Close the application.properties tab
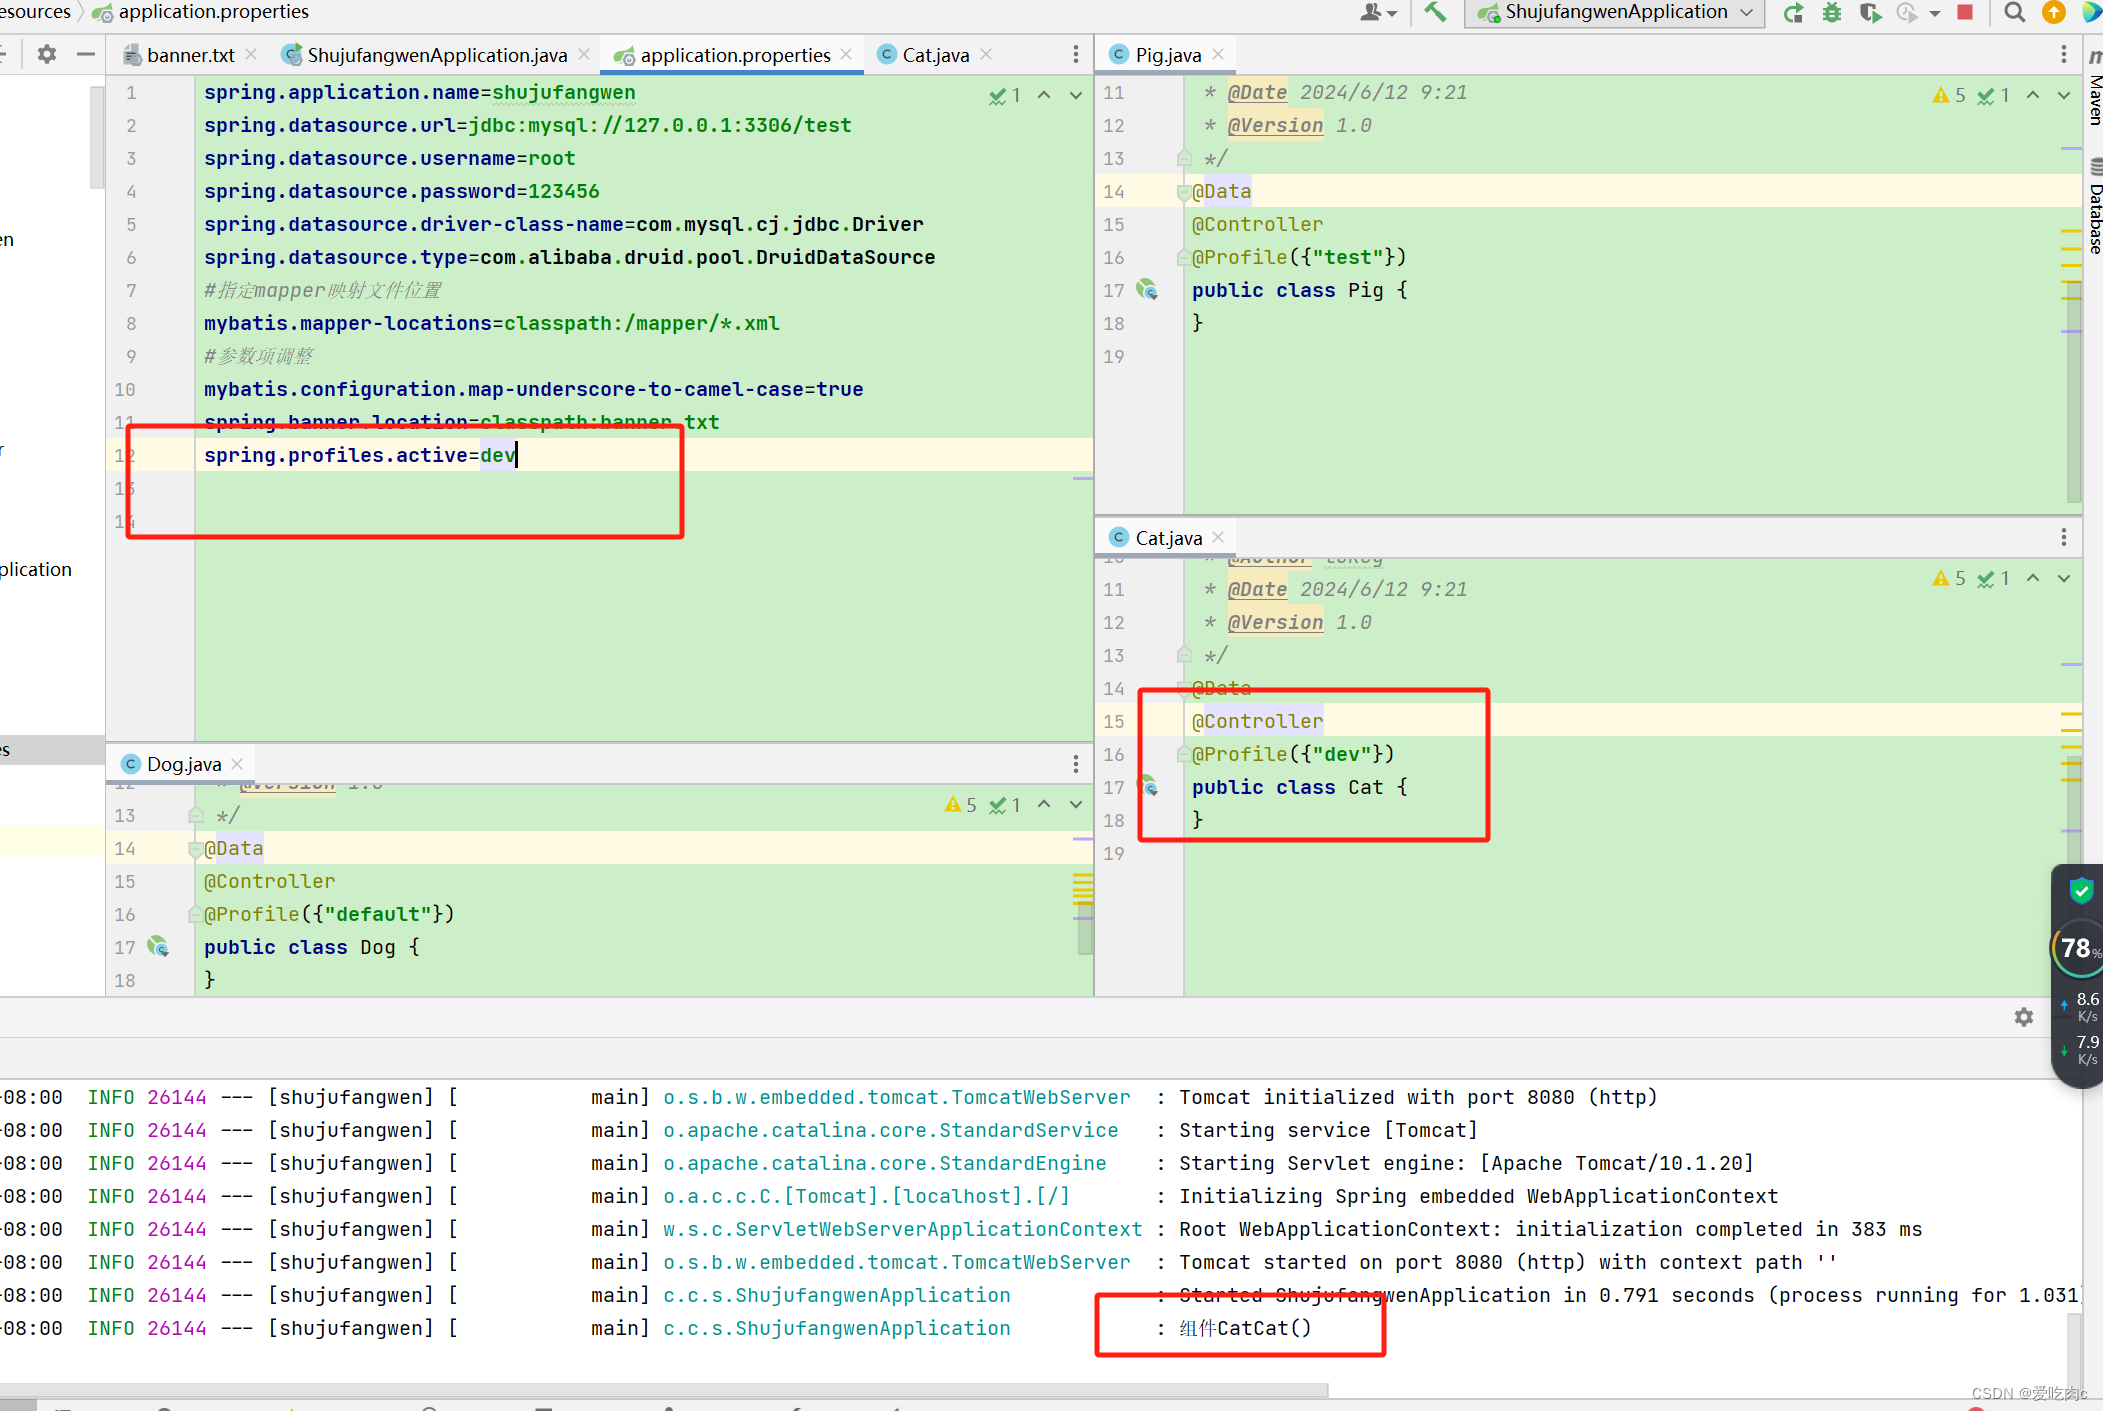2103x1411 pixels. coord(847,54)
